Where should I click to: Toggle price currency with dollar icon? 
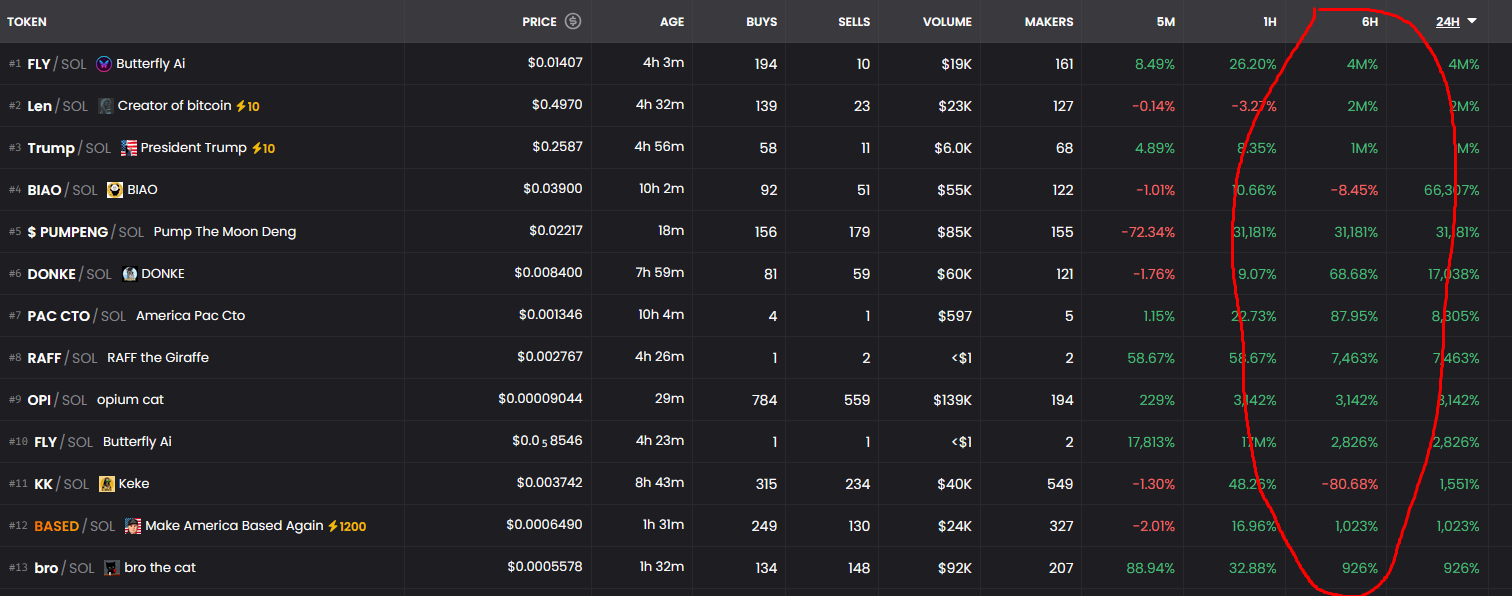[x=573, y=21]
